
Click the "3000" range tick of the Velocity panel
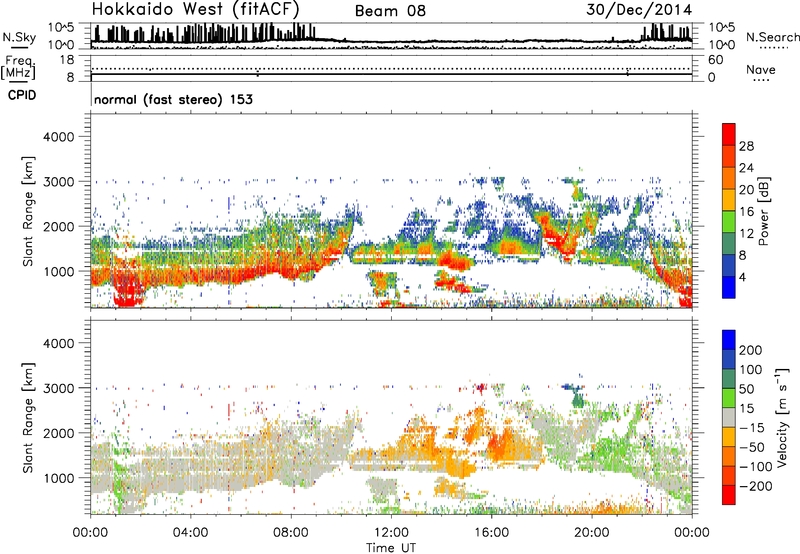point(59,388)
